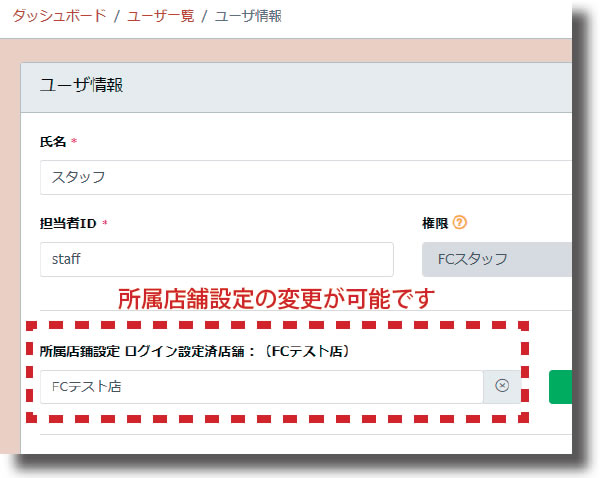The width and height of the screenshot is (600, 478).
Task: Go to ユーザ一覧 in the breadcrumb
Action: [x=161, y=16]
